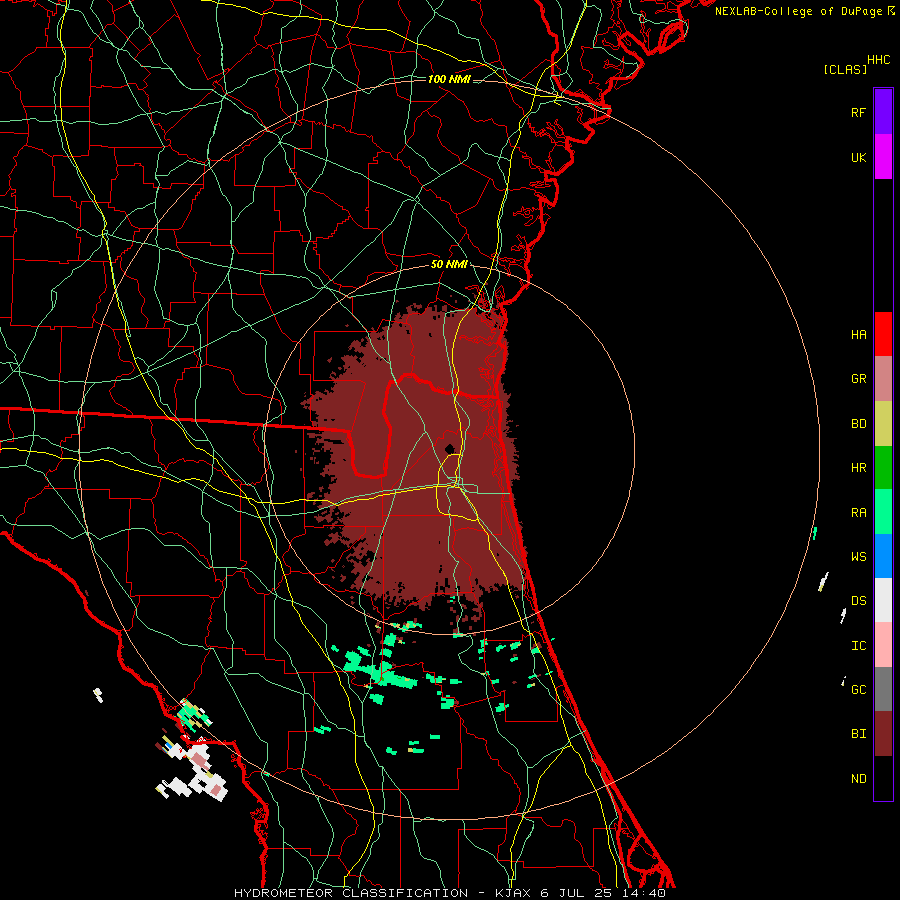
Task: Click the RA legend label
Action: [858, 512]
